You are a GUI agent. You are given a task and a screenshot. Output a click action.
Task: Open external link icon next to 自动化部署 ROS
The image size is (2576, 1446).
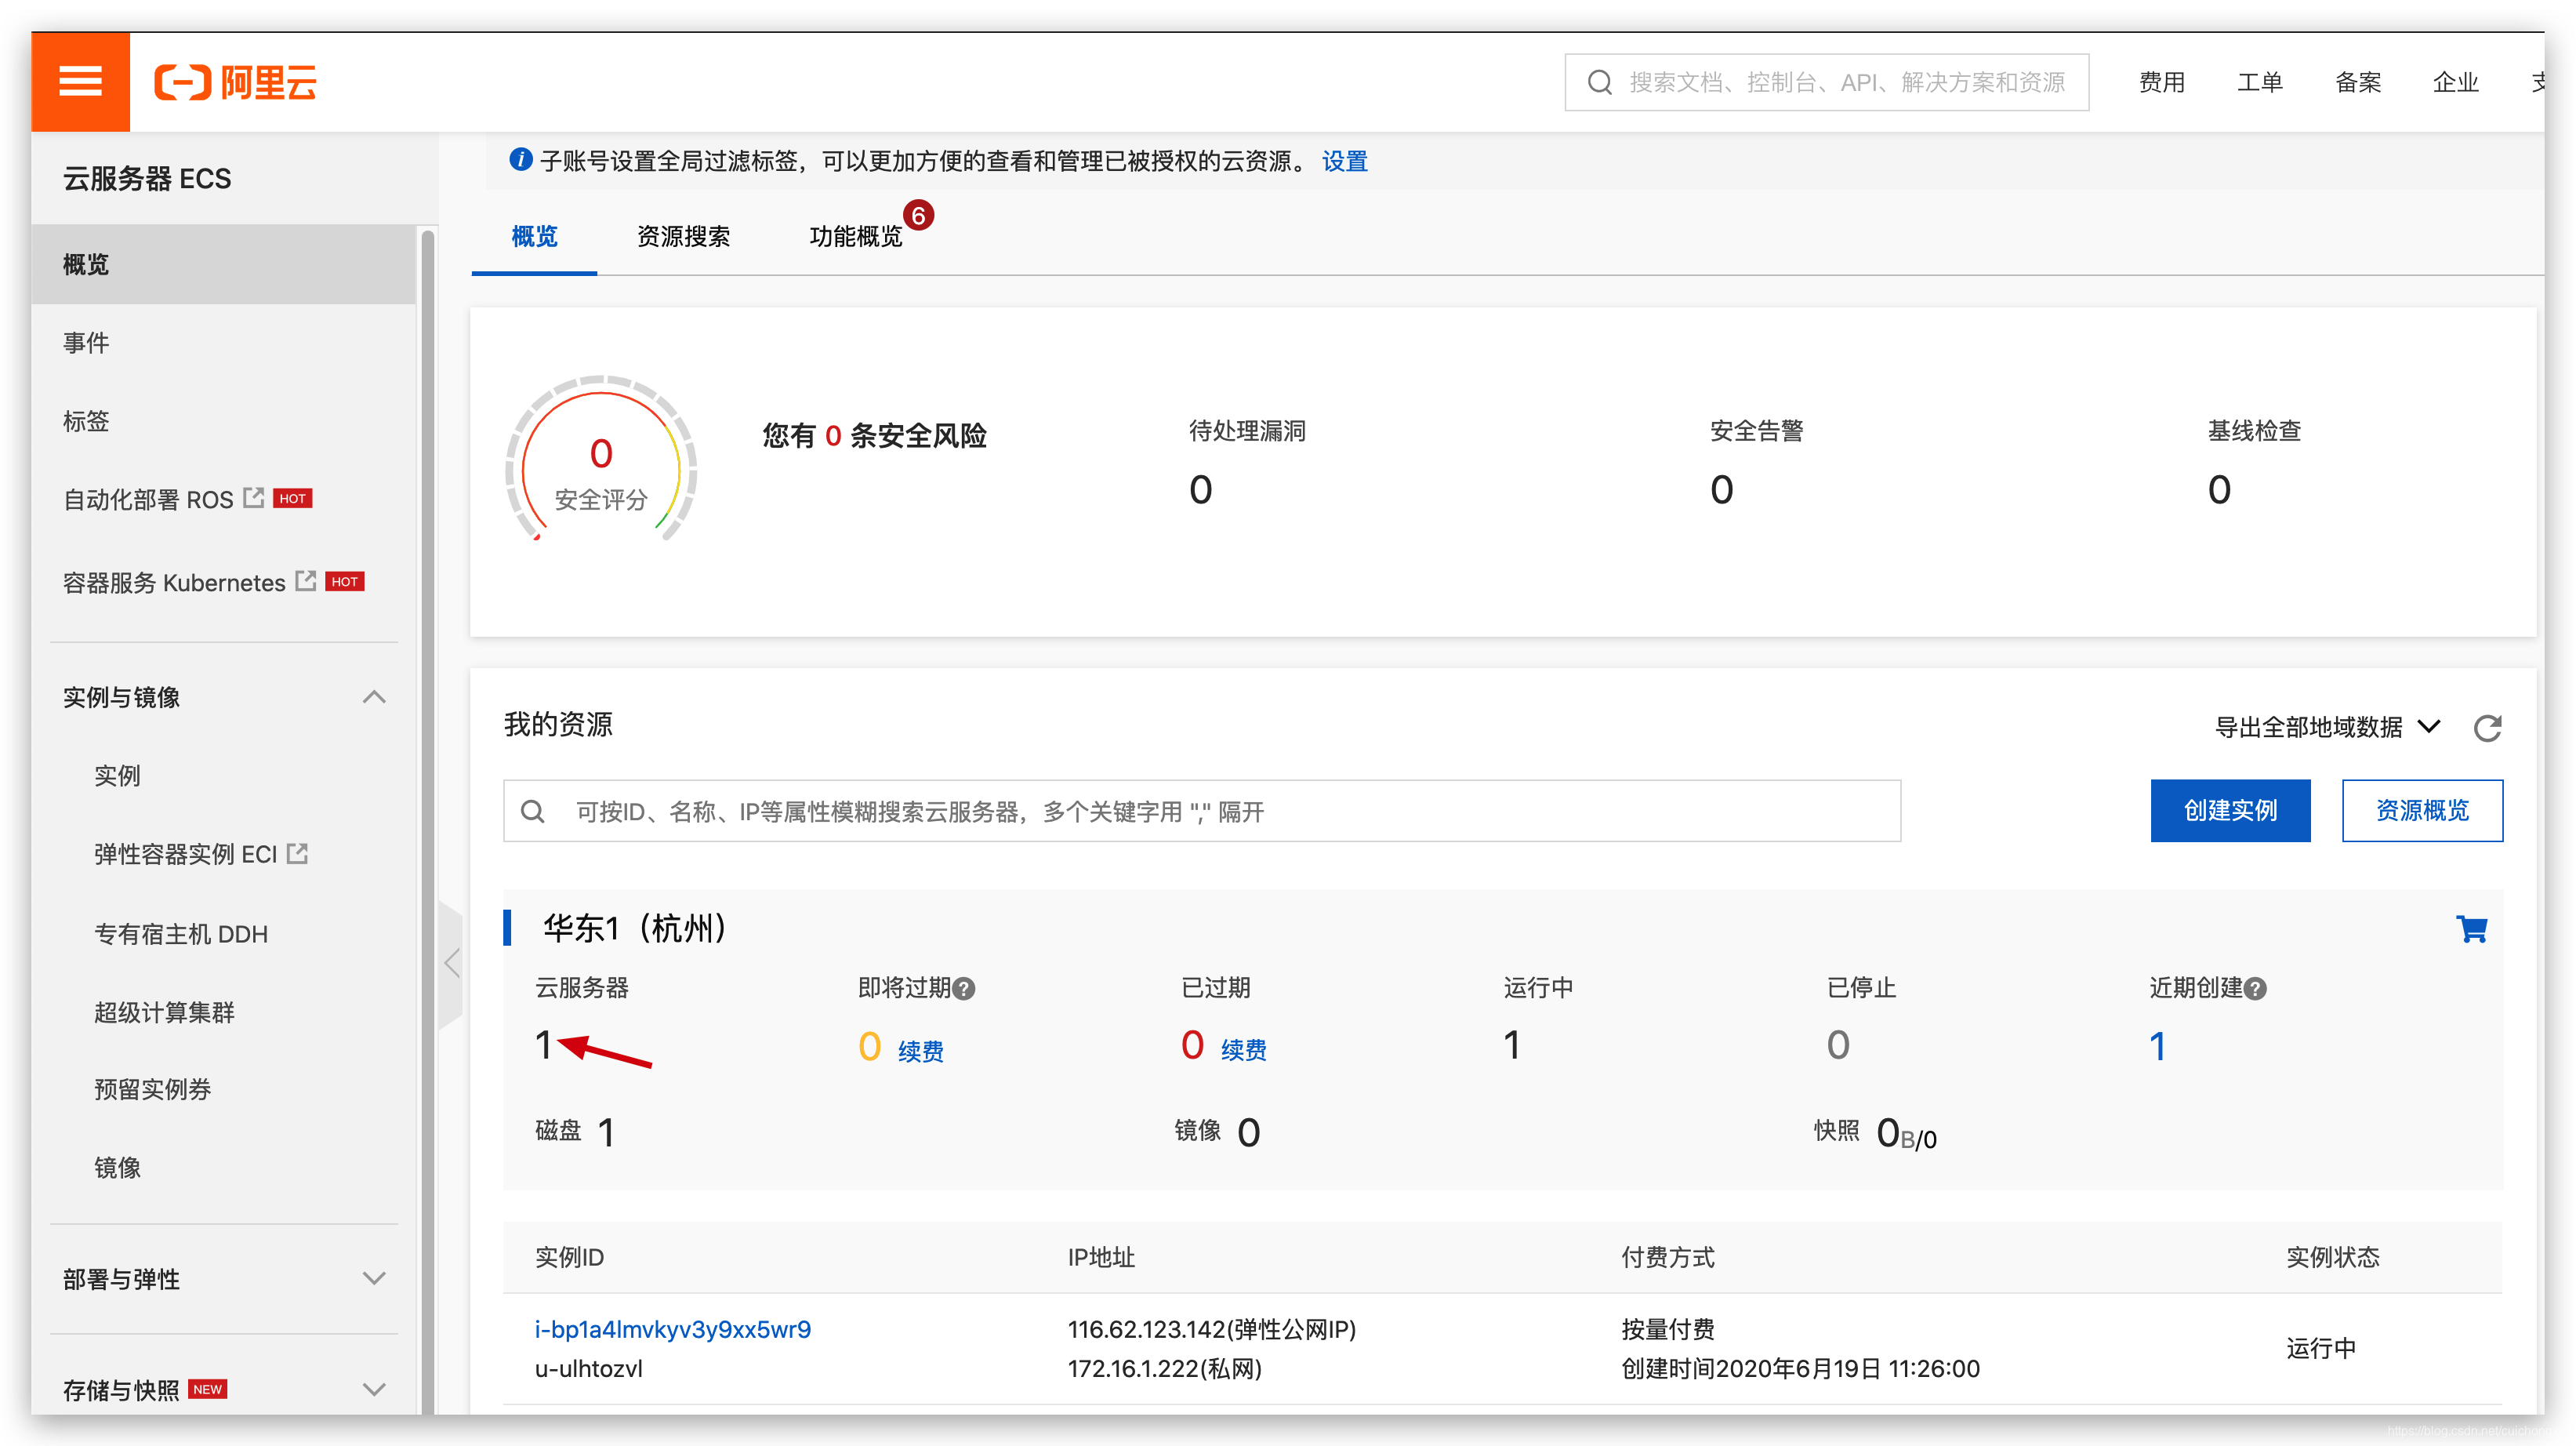pos(254,498)
